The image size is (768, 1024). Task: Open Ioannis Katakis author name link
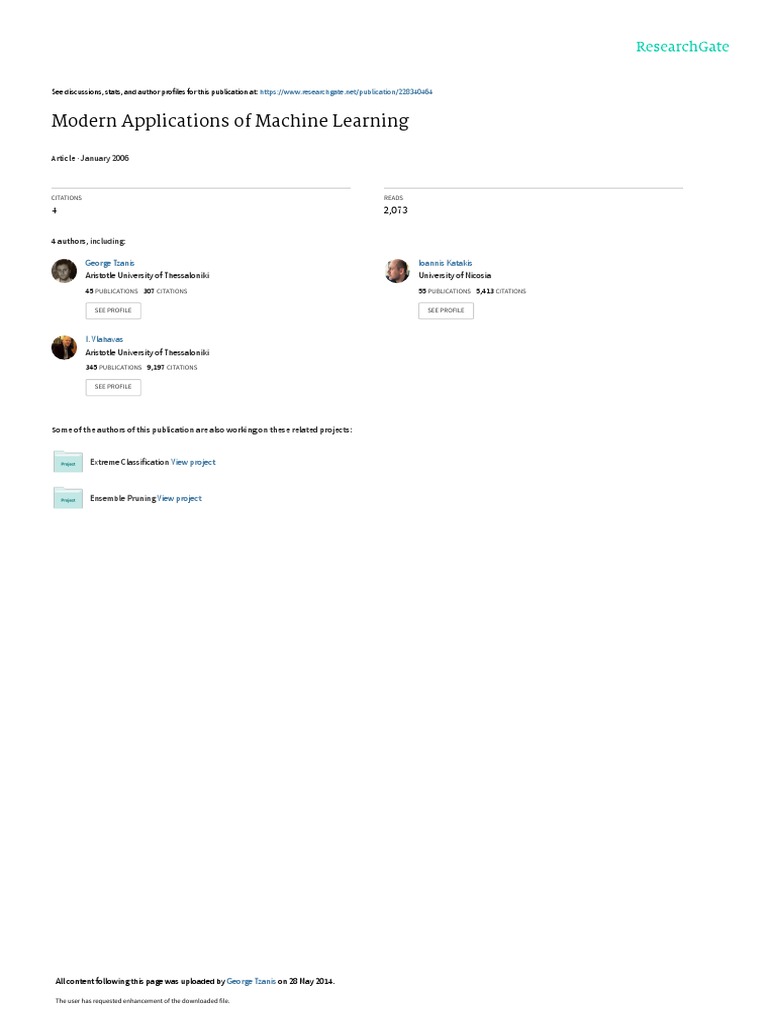(x=445, y=263)
